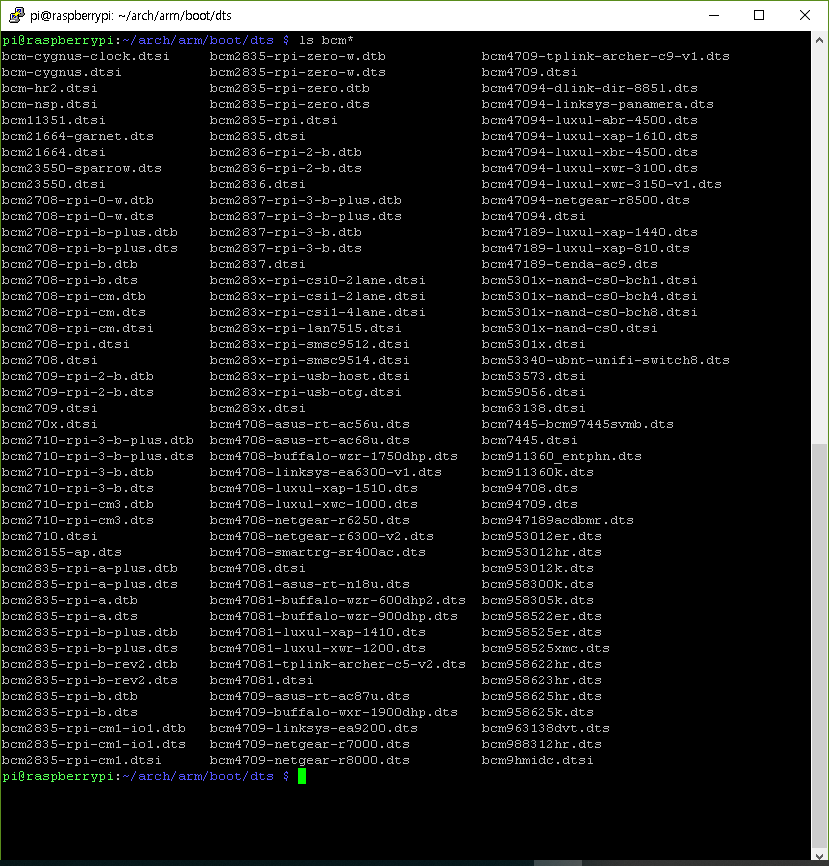Click file bcm47094-netgear-r8500.dts
Screen dimensions: 829x866
[x=586, y=200]
